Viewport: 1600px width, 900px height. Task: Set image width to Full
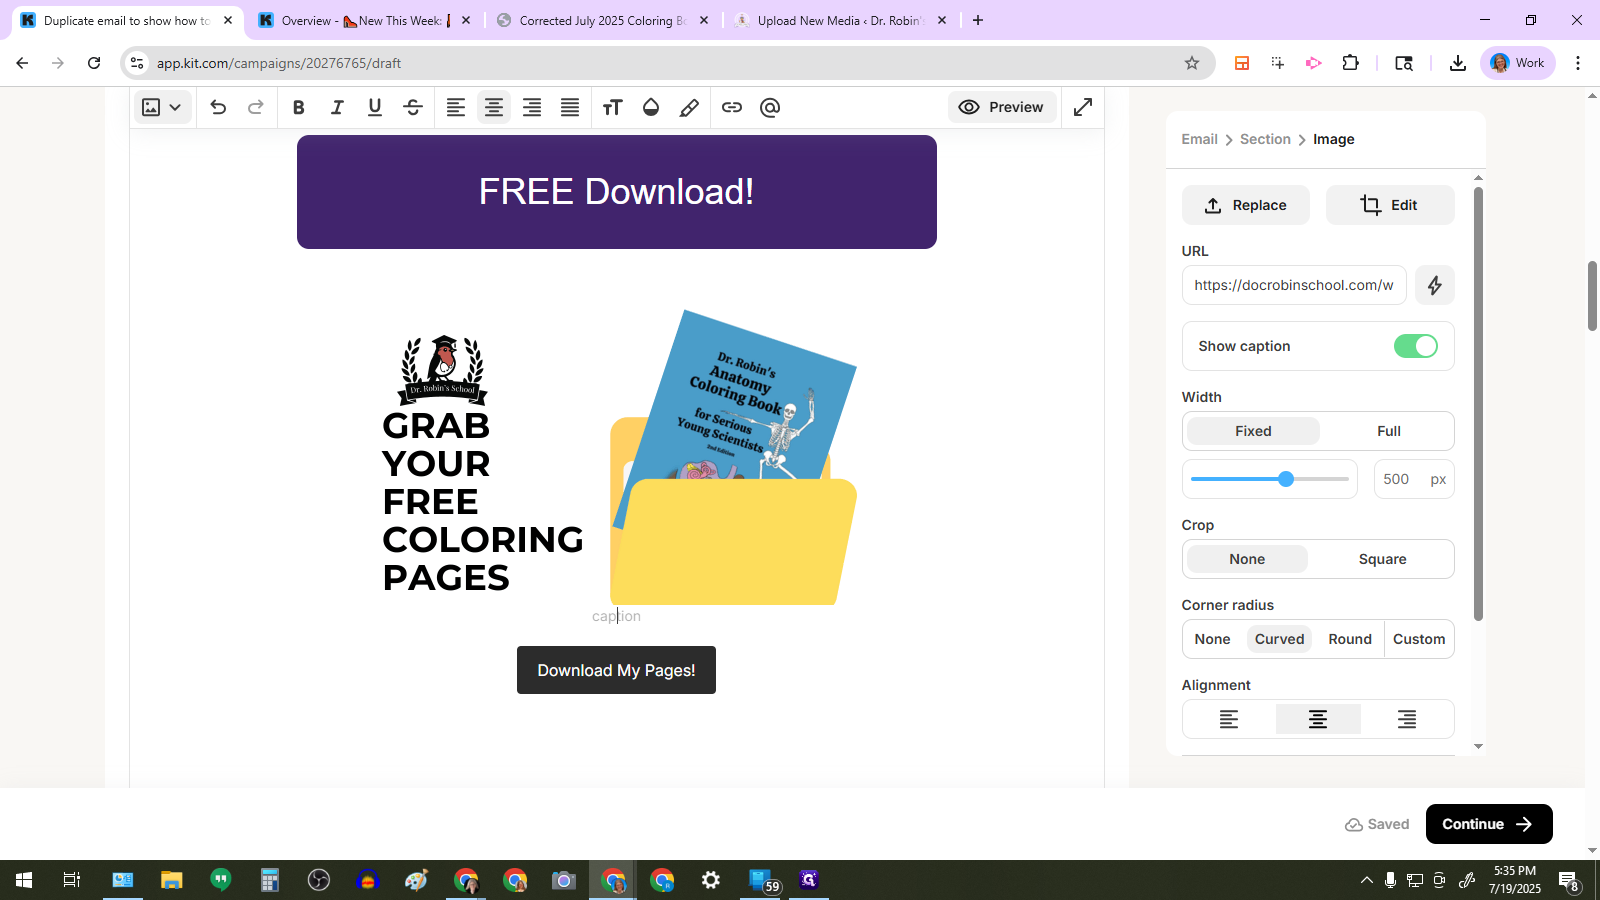[1388, 431]
